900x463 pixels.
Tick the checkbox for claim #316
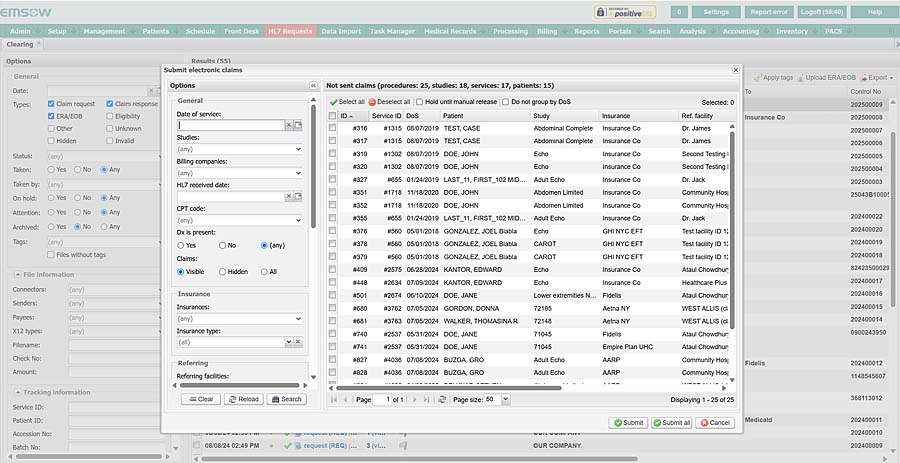pyautogui.click(x=333, y=129)
